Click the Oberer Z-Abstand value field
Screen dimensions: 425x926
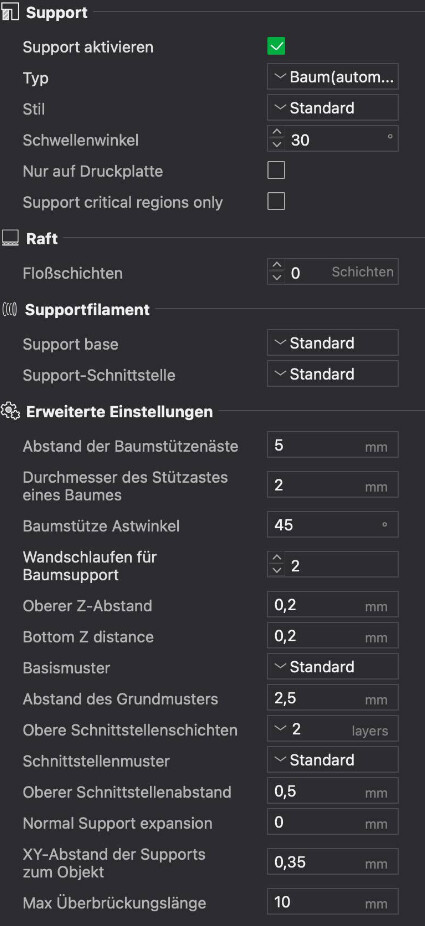[333, 605]
